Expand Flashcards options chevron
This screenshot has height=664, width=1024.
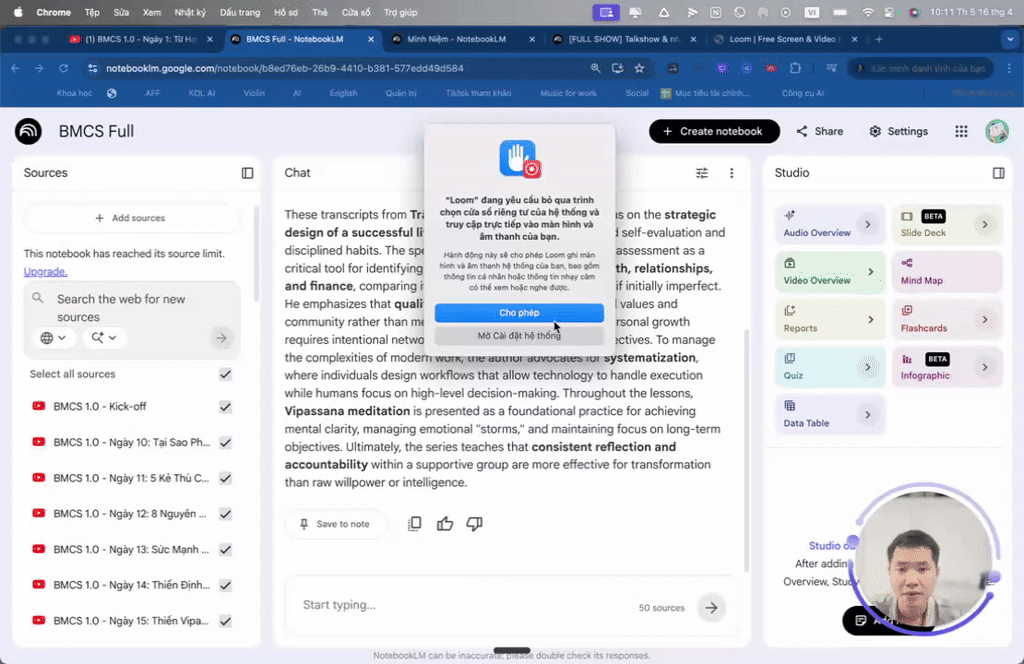tap(985, 319)
